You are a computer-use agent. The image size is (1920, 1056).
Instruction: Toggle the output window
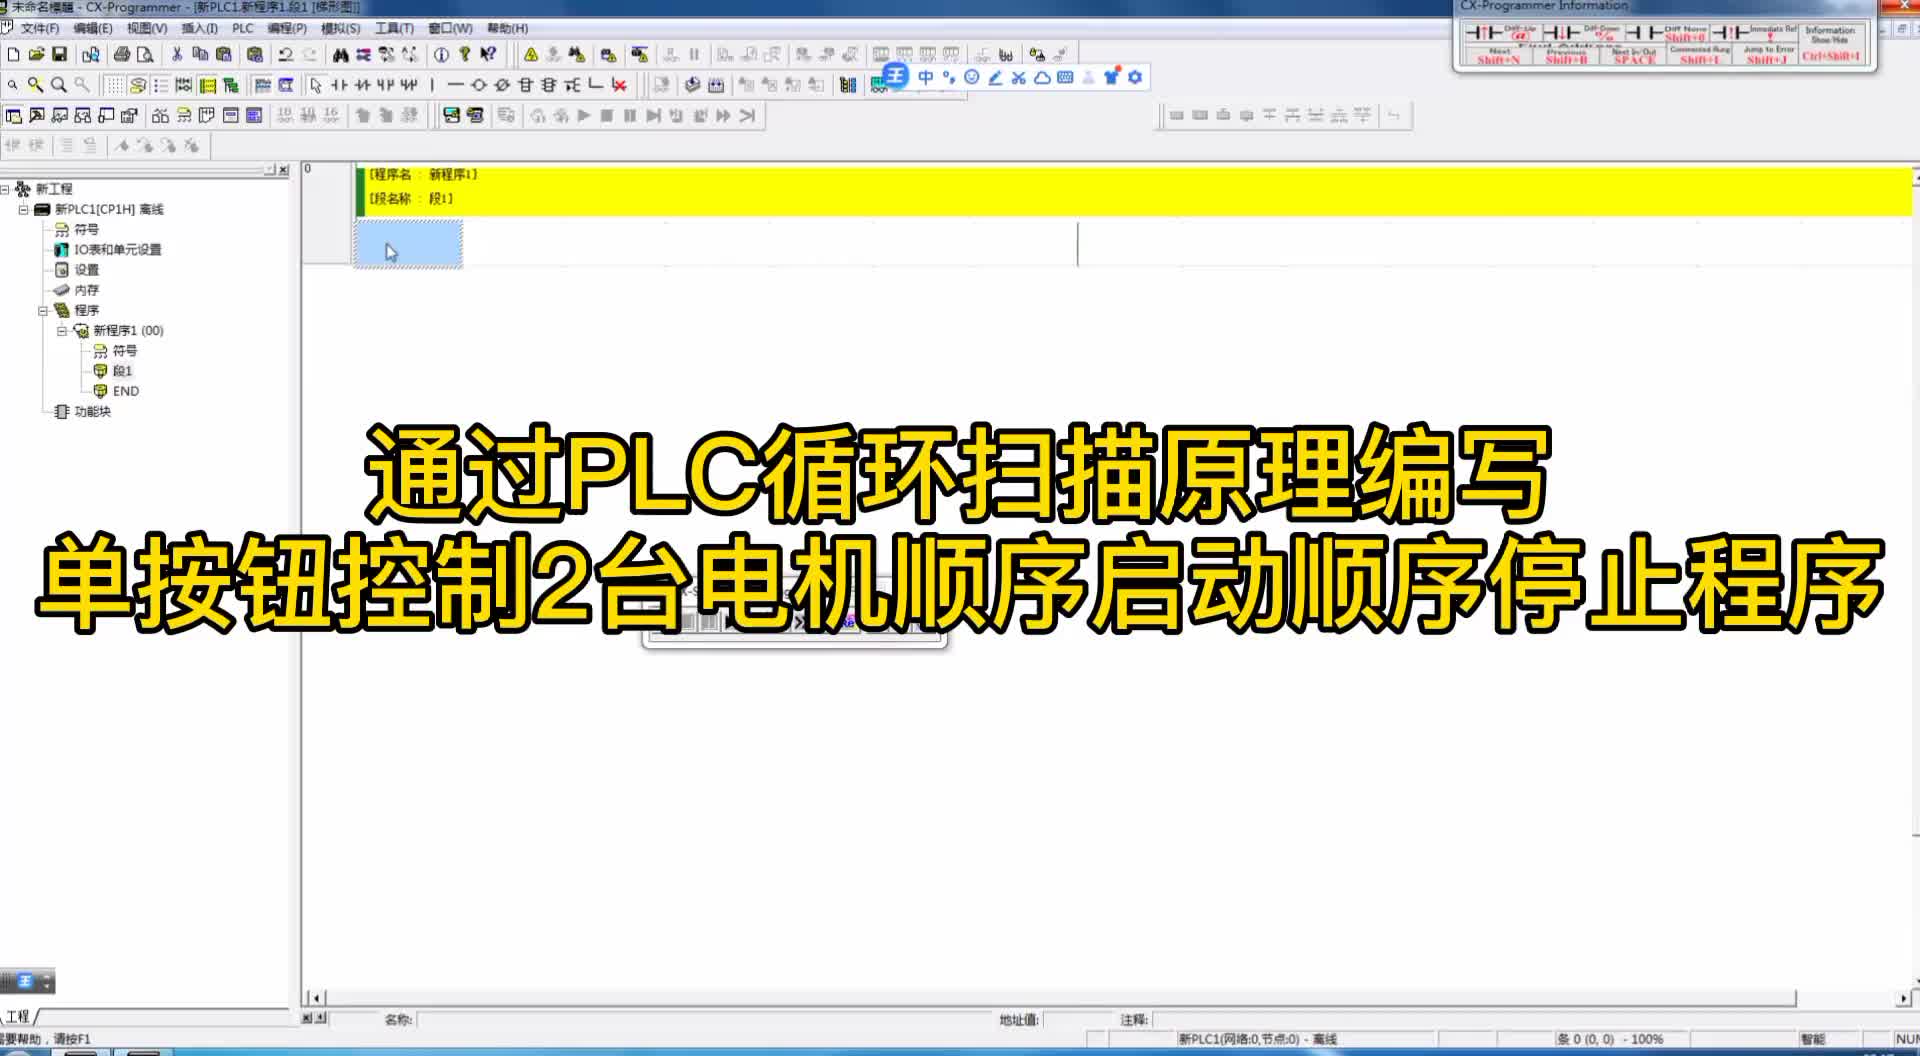37,116
